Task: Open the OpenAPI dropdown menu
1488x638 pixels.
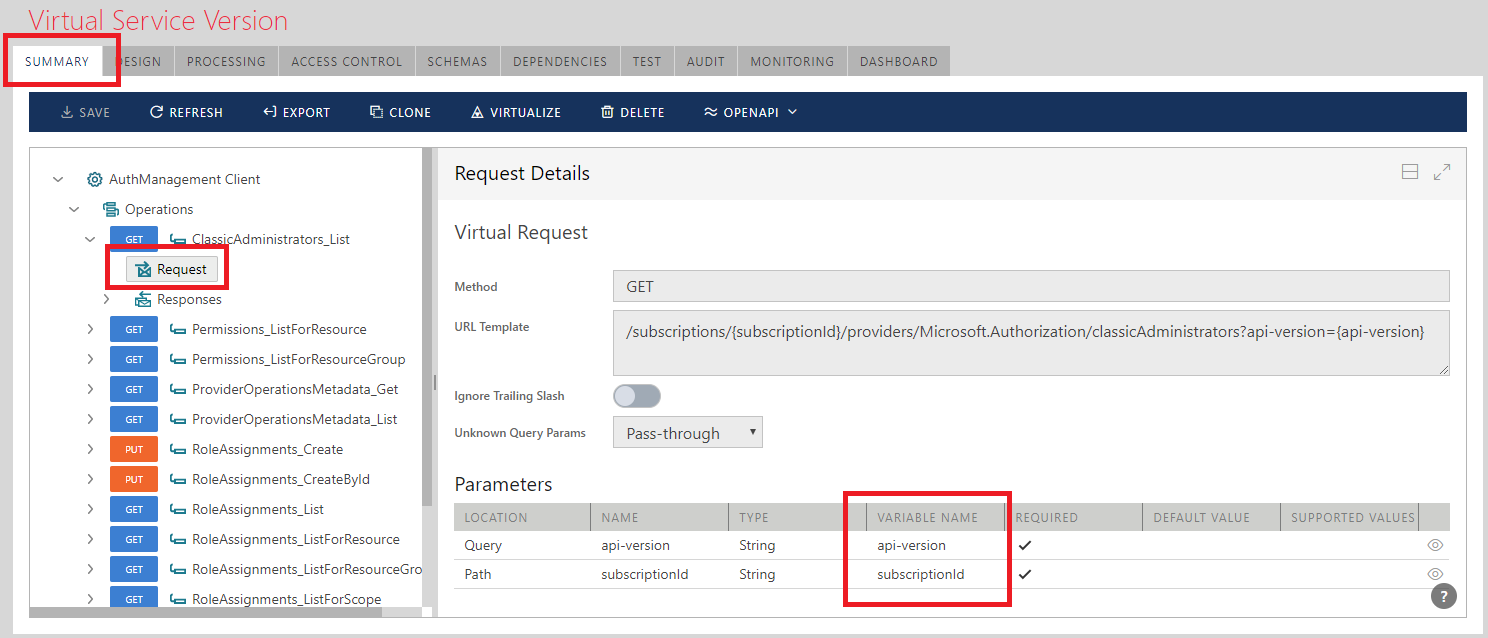Action: pyautogui.click(x=750, y=113)
